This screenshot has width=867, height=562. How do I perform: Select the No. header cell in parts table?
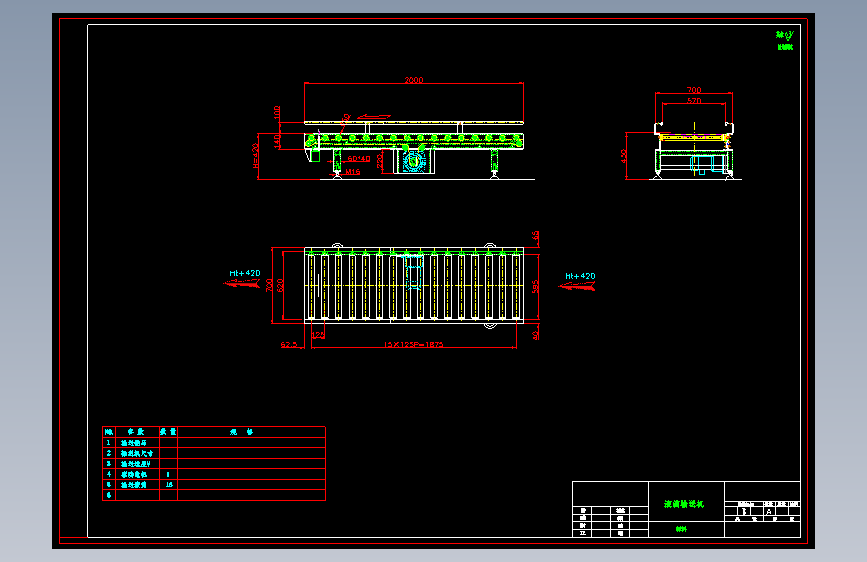point(109,432)
